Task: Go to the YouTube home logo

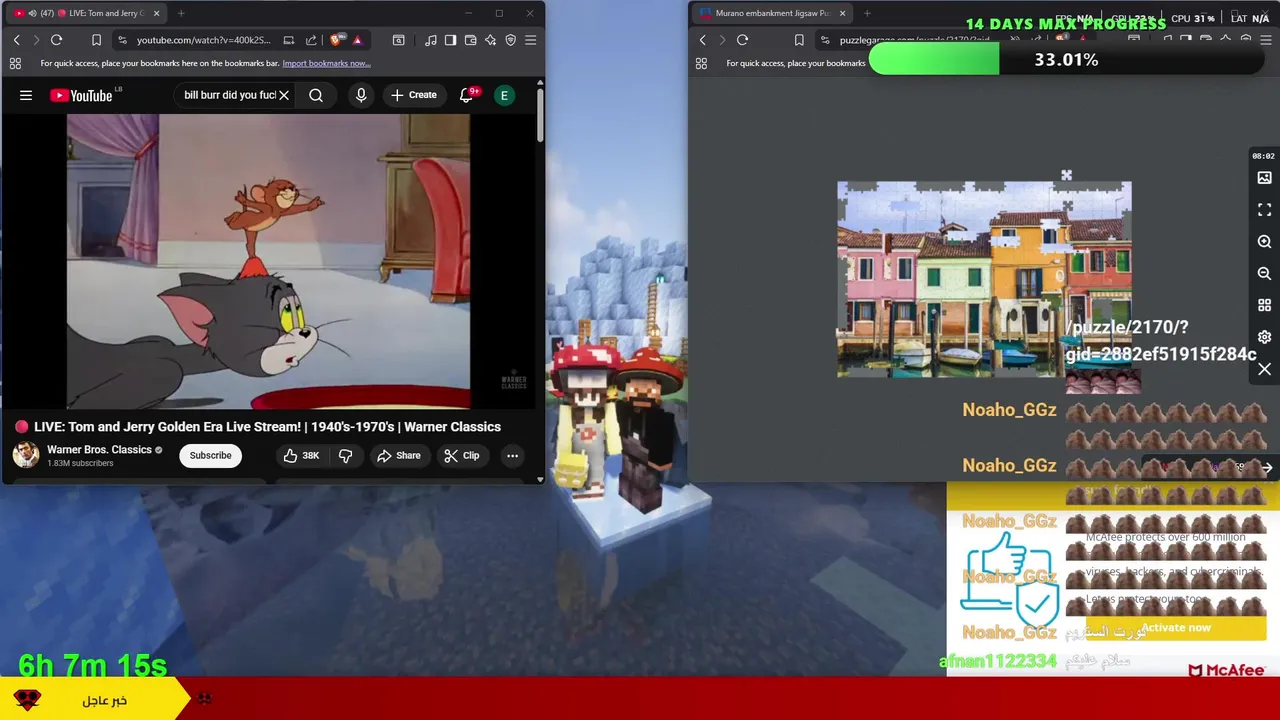Action: [81, 95]
